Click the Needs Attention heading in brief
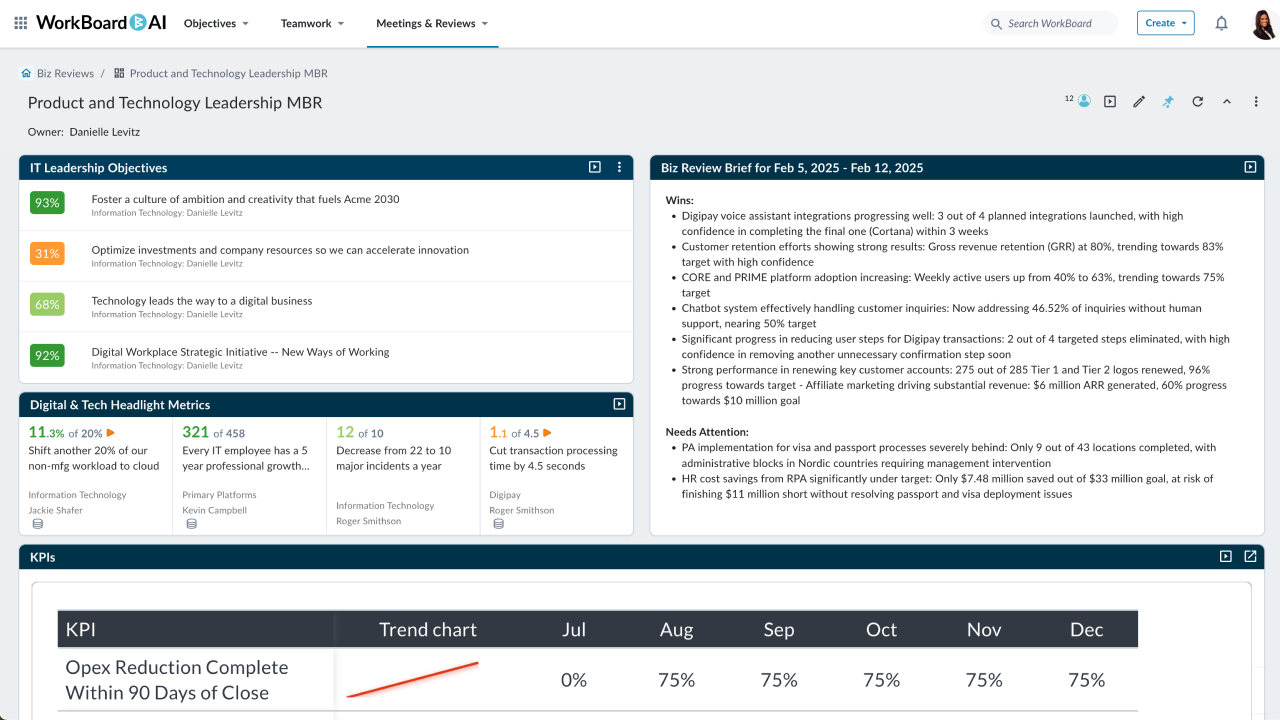Image resolution: width=1280 pixels, height=720 pixels. [707, 432]
